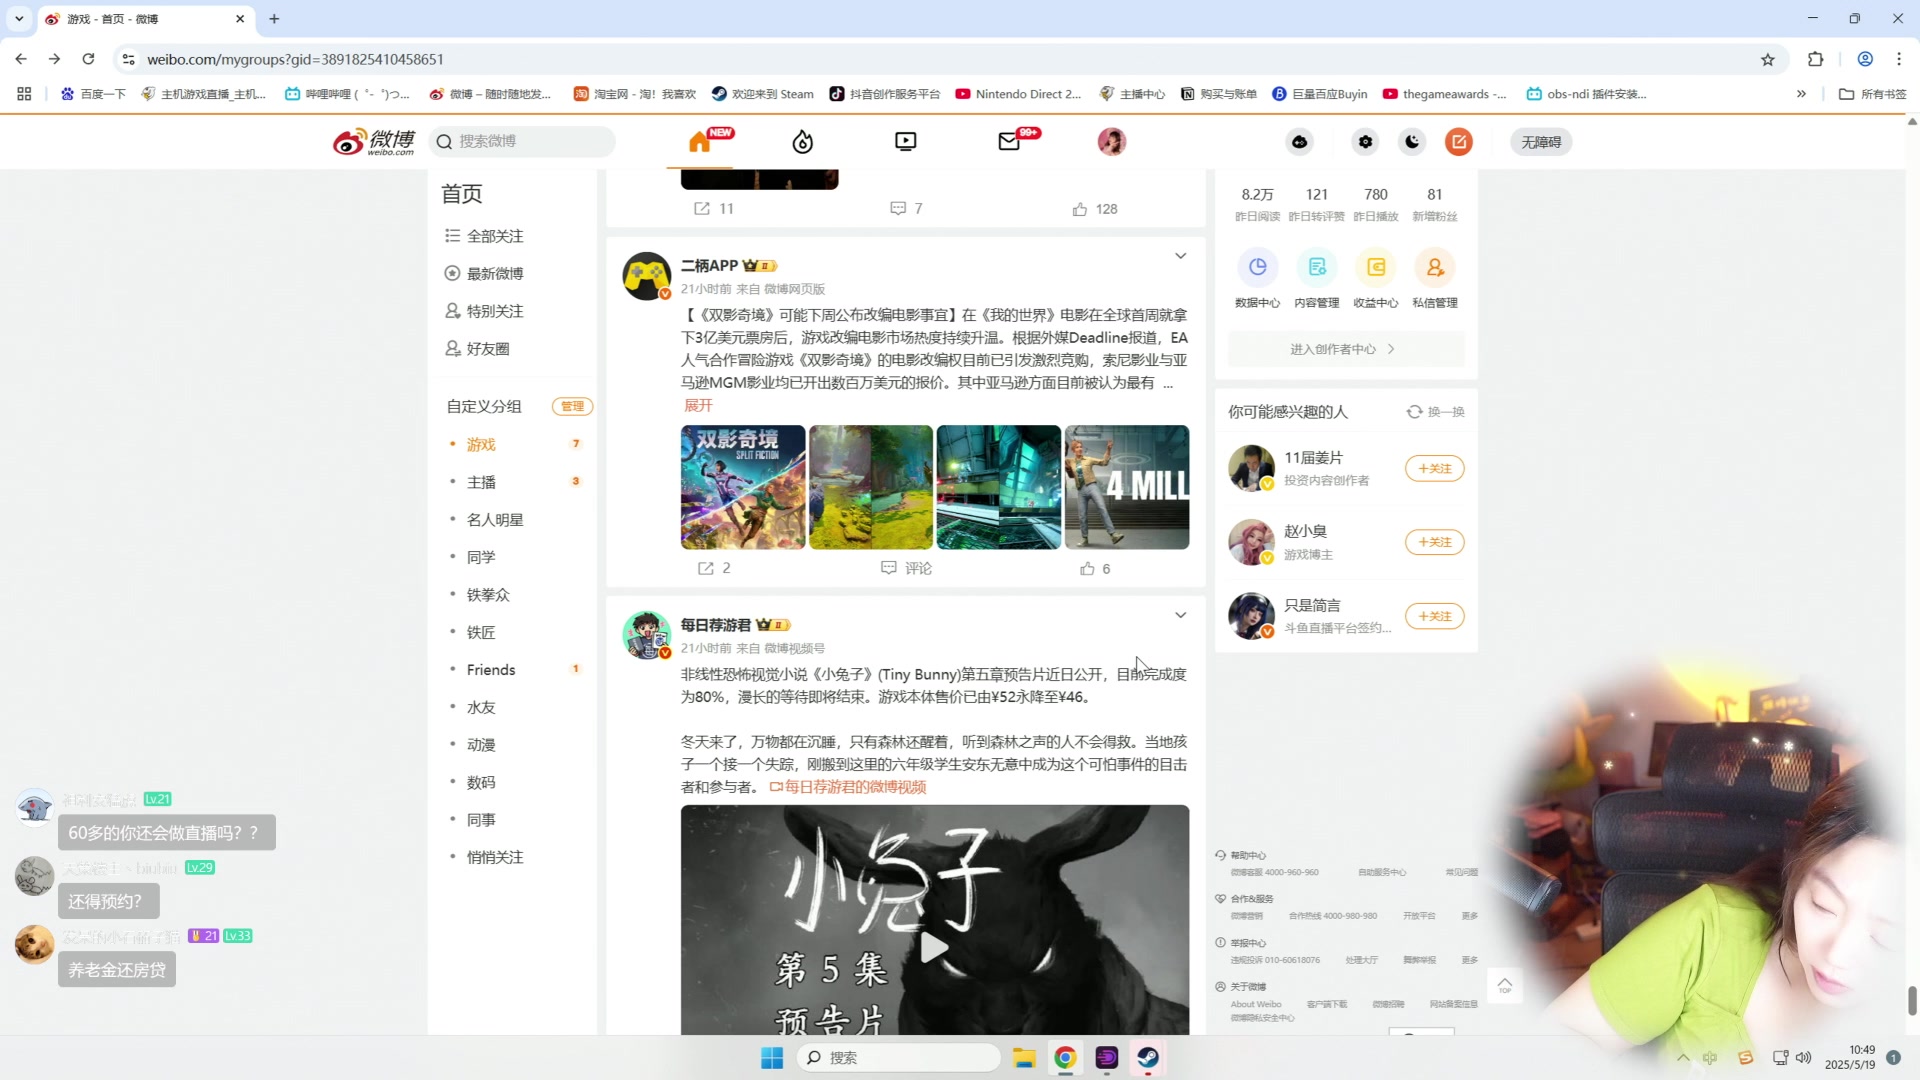
Task: Select the 悄悄关注 group
Action: (x=495, y=857)
